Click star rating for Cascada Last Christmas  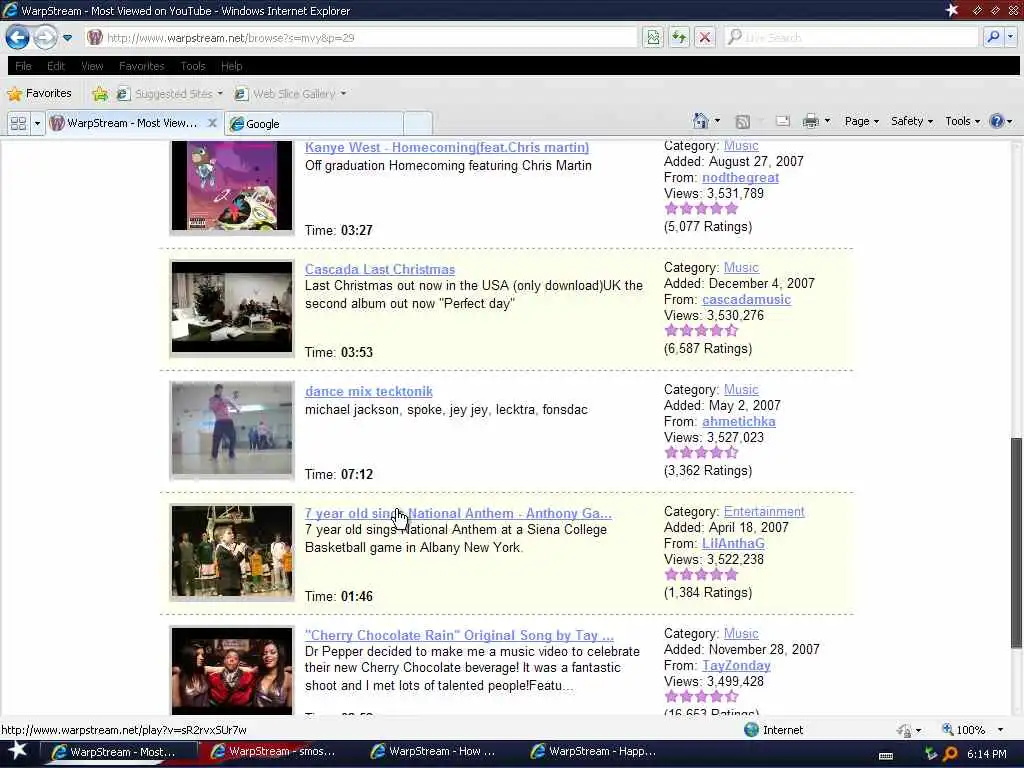[x=701, y=330]
